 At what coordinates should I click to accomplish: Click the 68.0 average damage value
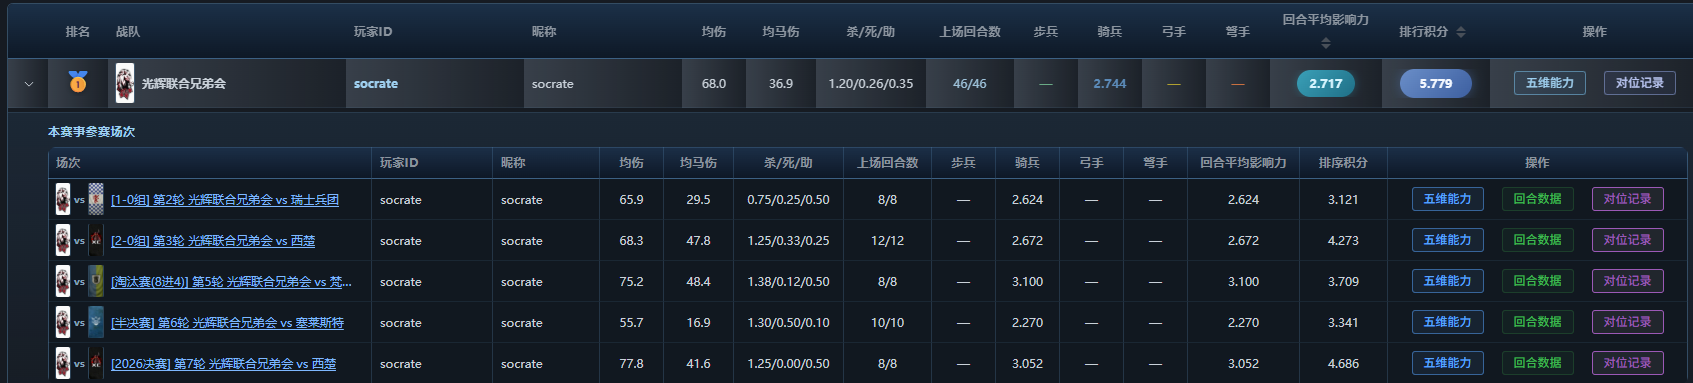pos(714,84)
